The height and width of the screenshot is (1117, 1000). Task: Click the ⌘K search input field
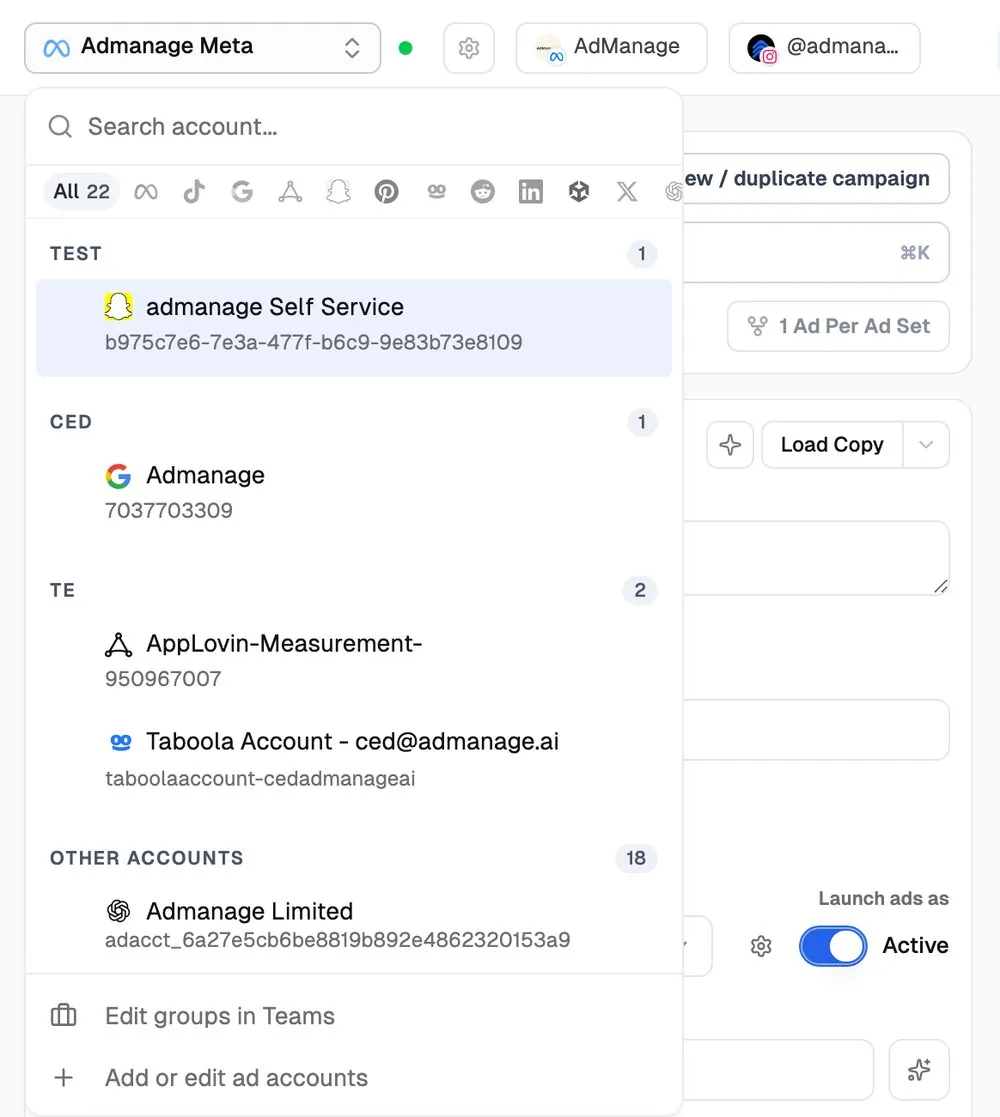tap(816, 253)
